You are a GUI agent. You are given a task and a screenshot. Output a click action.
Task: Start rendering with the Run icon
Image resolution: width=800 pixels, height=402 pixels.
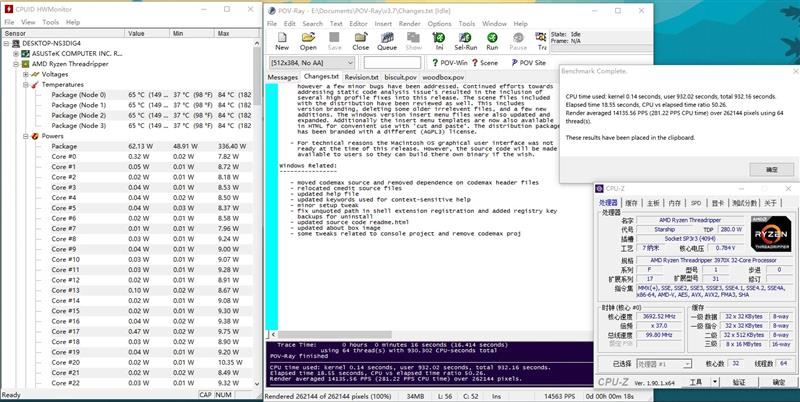492,38
